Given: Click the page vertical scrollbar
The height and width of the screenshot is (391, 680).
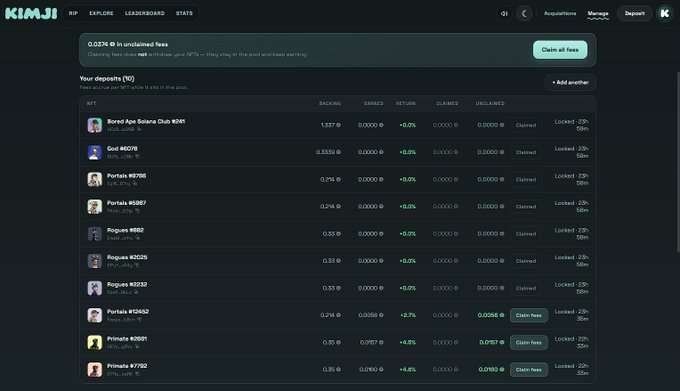Looking at the screenshot, I should [678, 162].
